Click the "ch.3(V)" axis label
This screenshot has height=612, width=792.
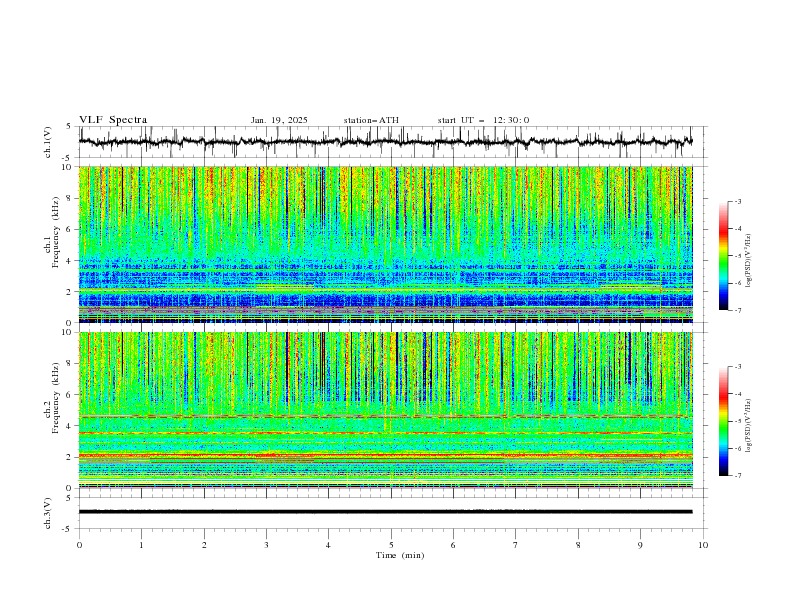point(48,513)
